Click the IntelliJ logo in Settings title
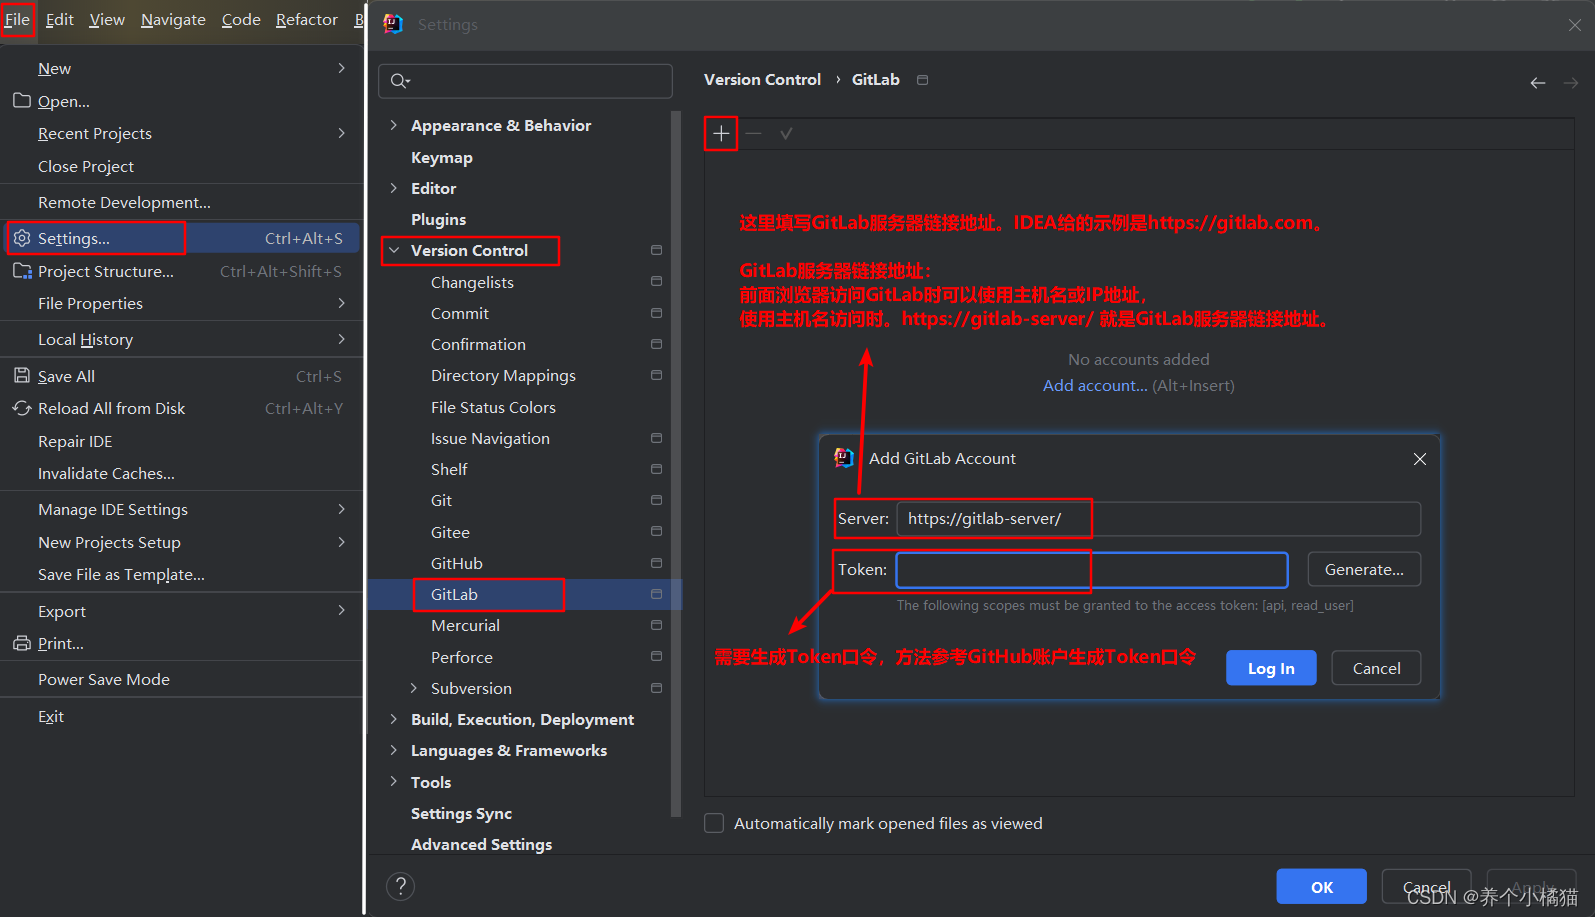1595x917 pixels. [393, 24]
